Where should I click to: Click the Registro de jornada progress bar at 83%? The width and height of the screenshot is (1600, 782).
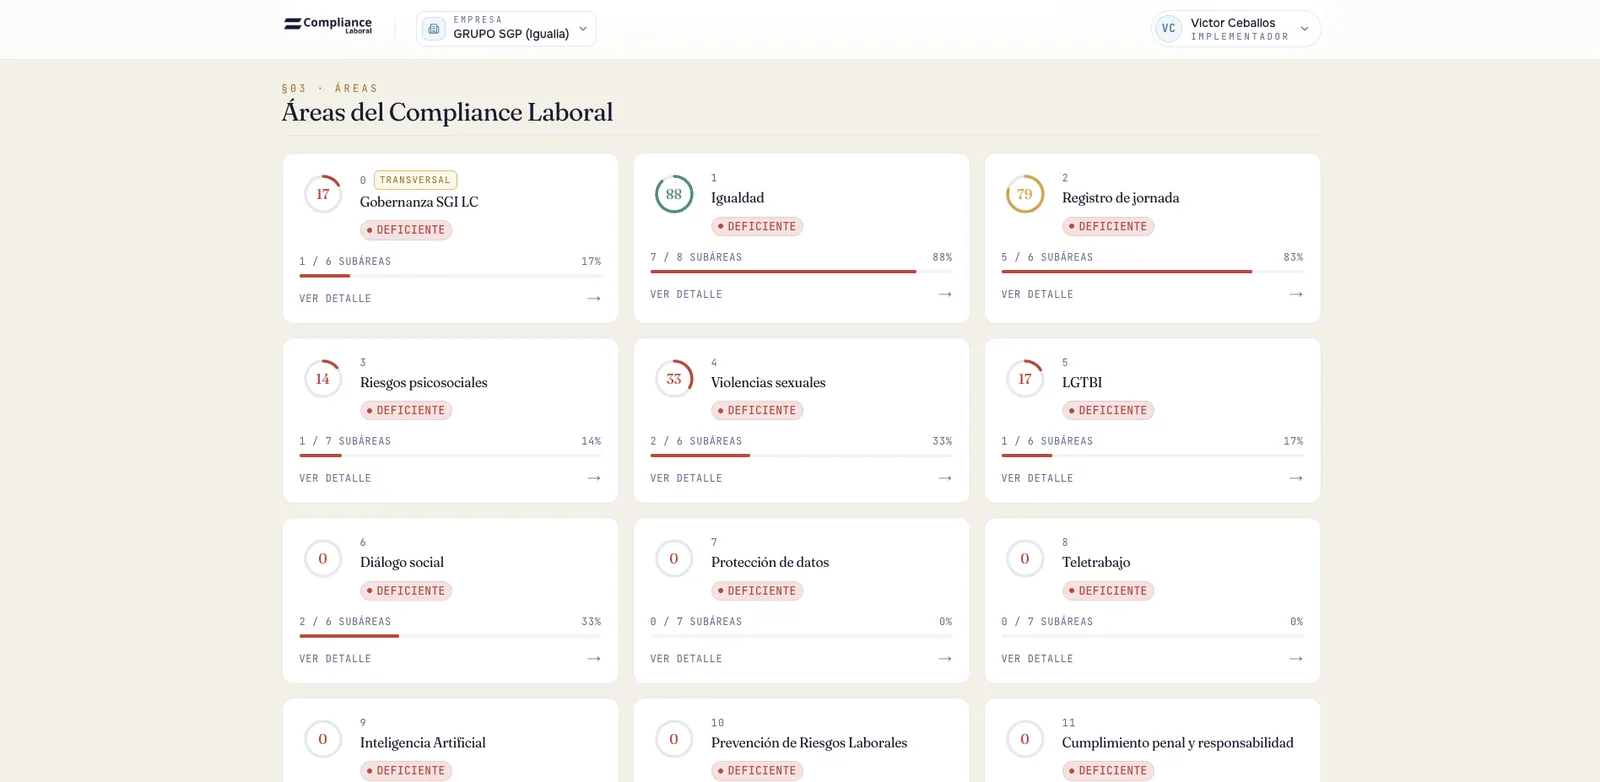1152,271
